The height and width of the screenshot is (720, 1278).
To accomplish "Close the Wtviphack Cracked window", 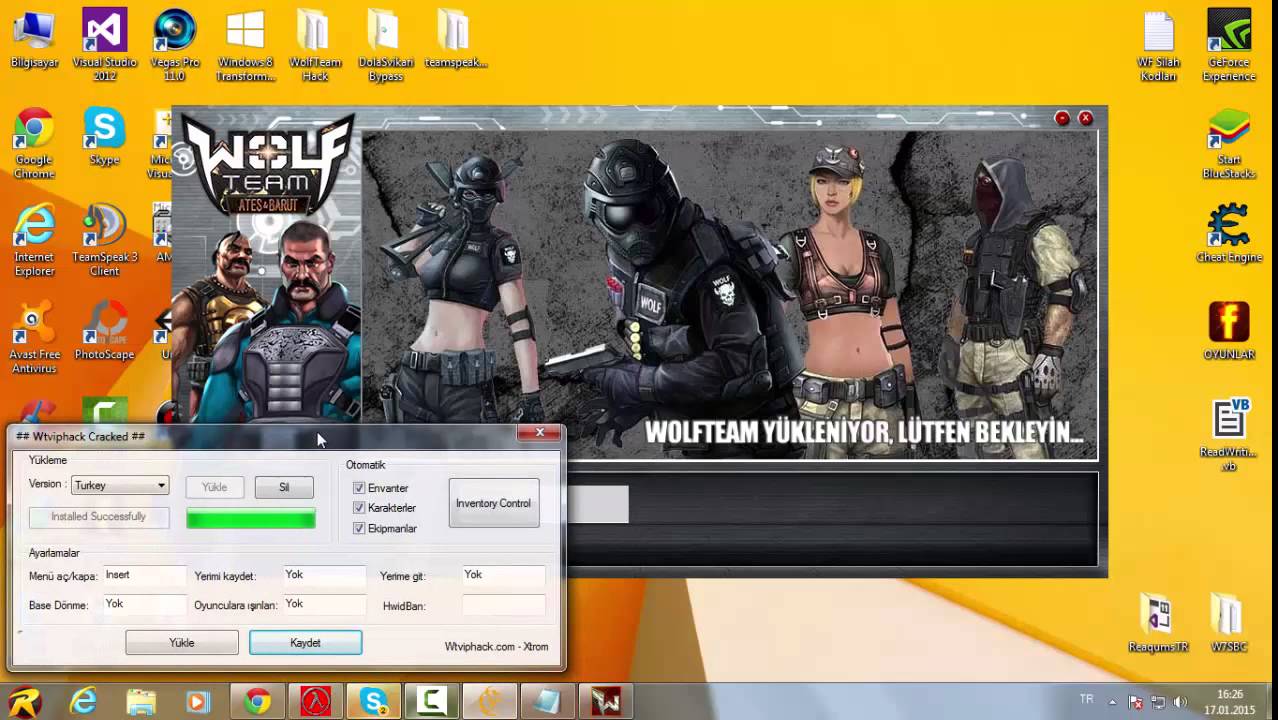I will 539,432.
